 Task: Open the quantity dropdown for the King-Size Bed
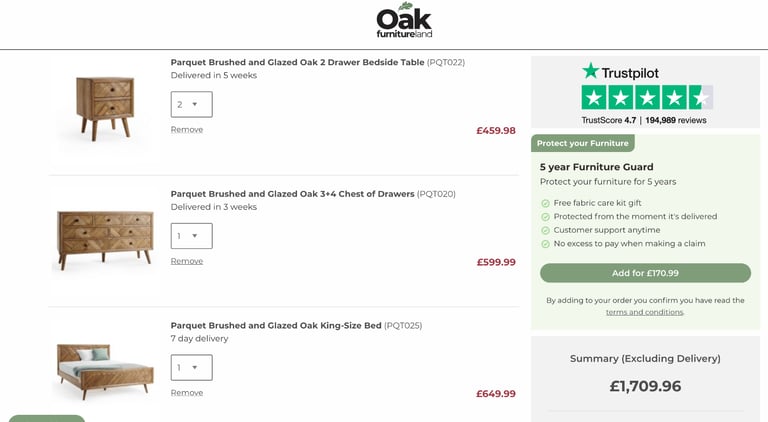pyautogui.click(x=192, y=368)
